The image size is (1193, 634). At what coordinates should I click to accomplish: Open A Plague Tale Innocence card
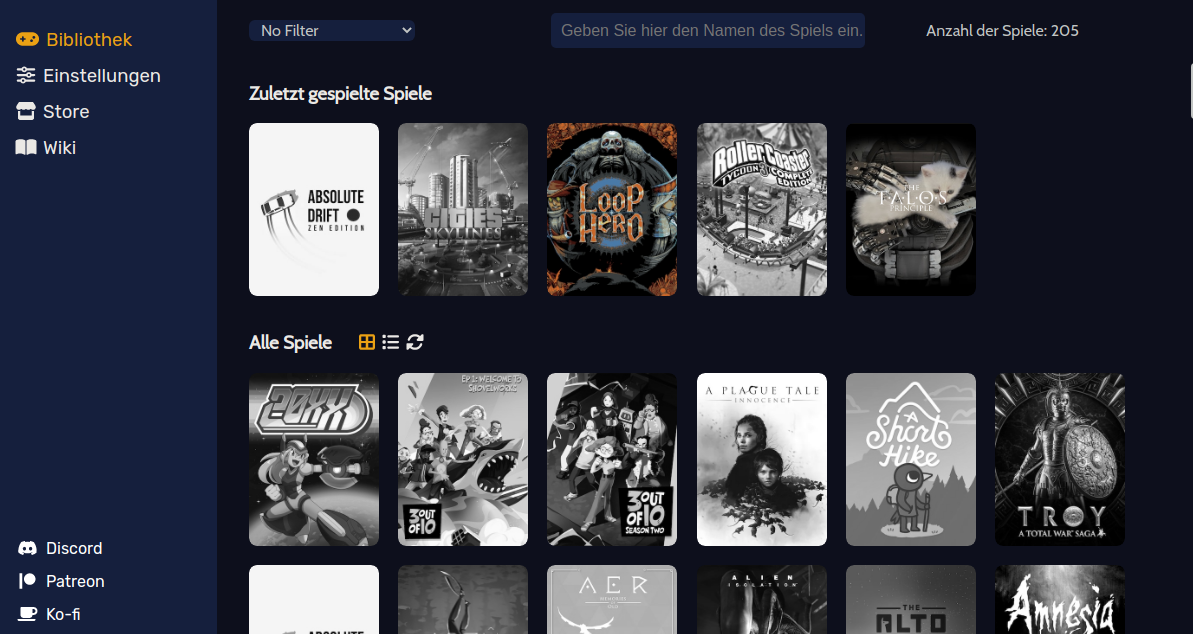click(x=762, y=459)
